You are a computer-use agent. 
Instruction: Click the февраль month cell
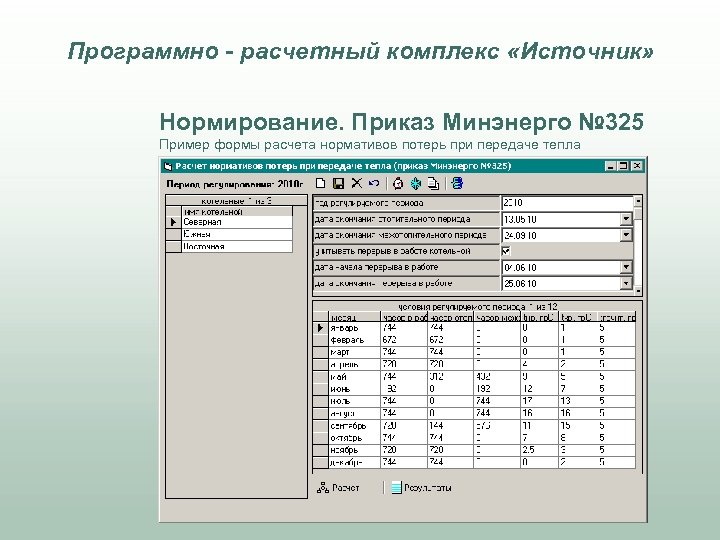[x=354, y=340]
